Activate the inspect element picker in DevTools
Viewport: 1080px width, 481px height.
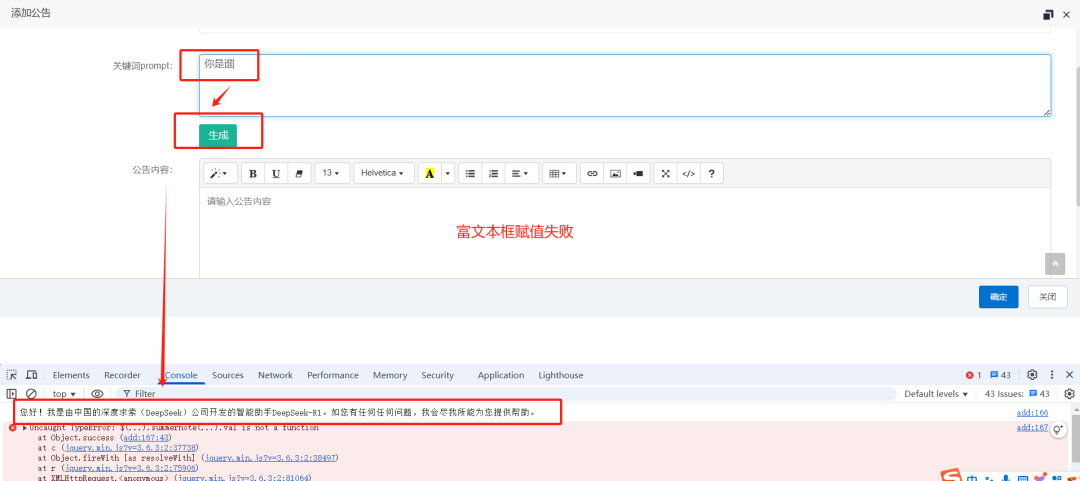12,375
